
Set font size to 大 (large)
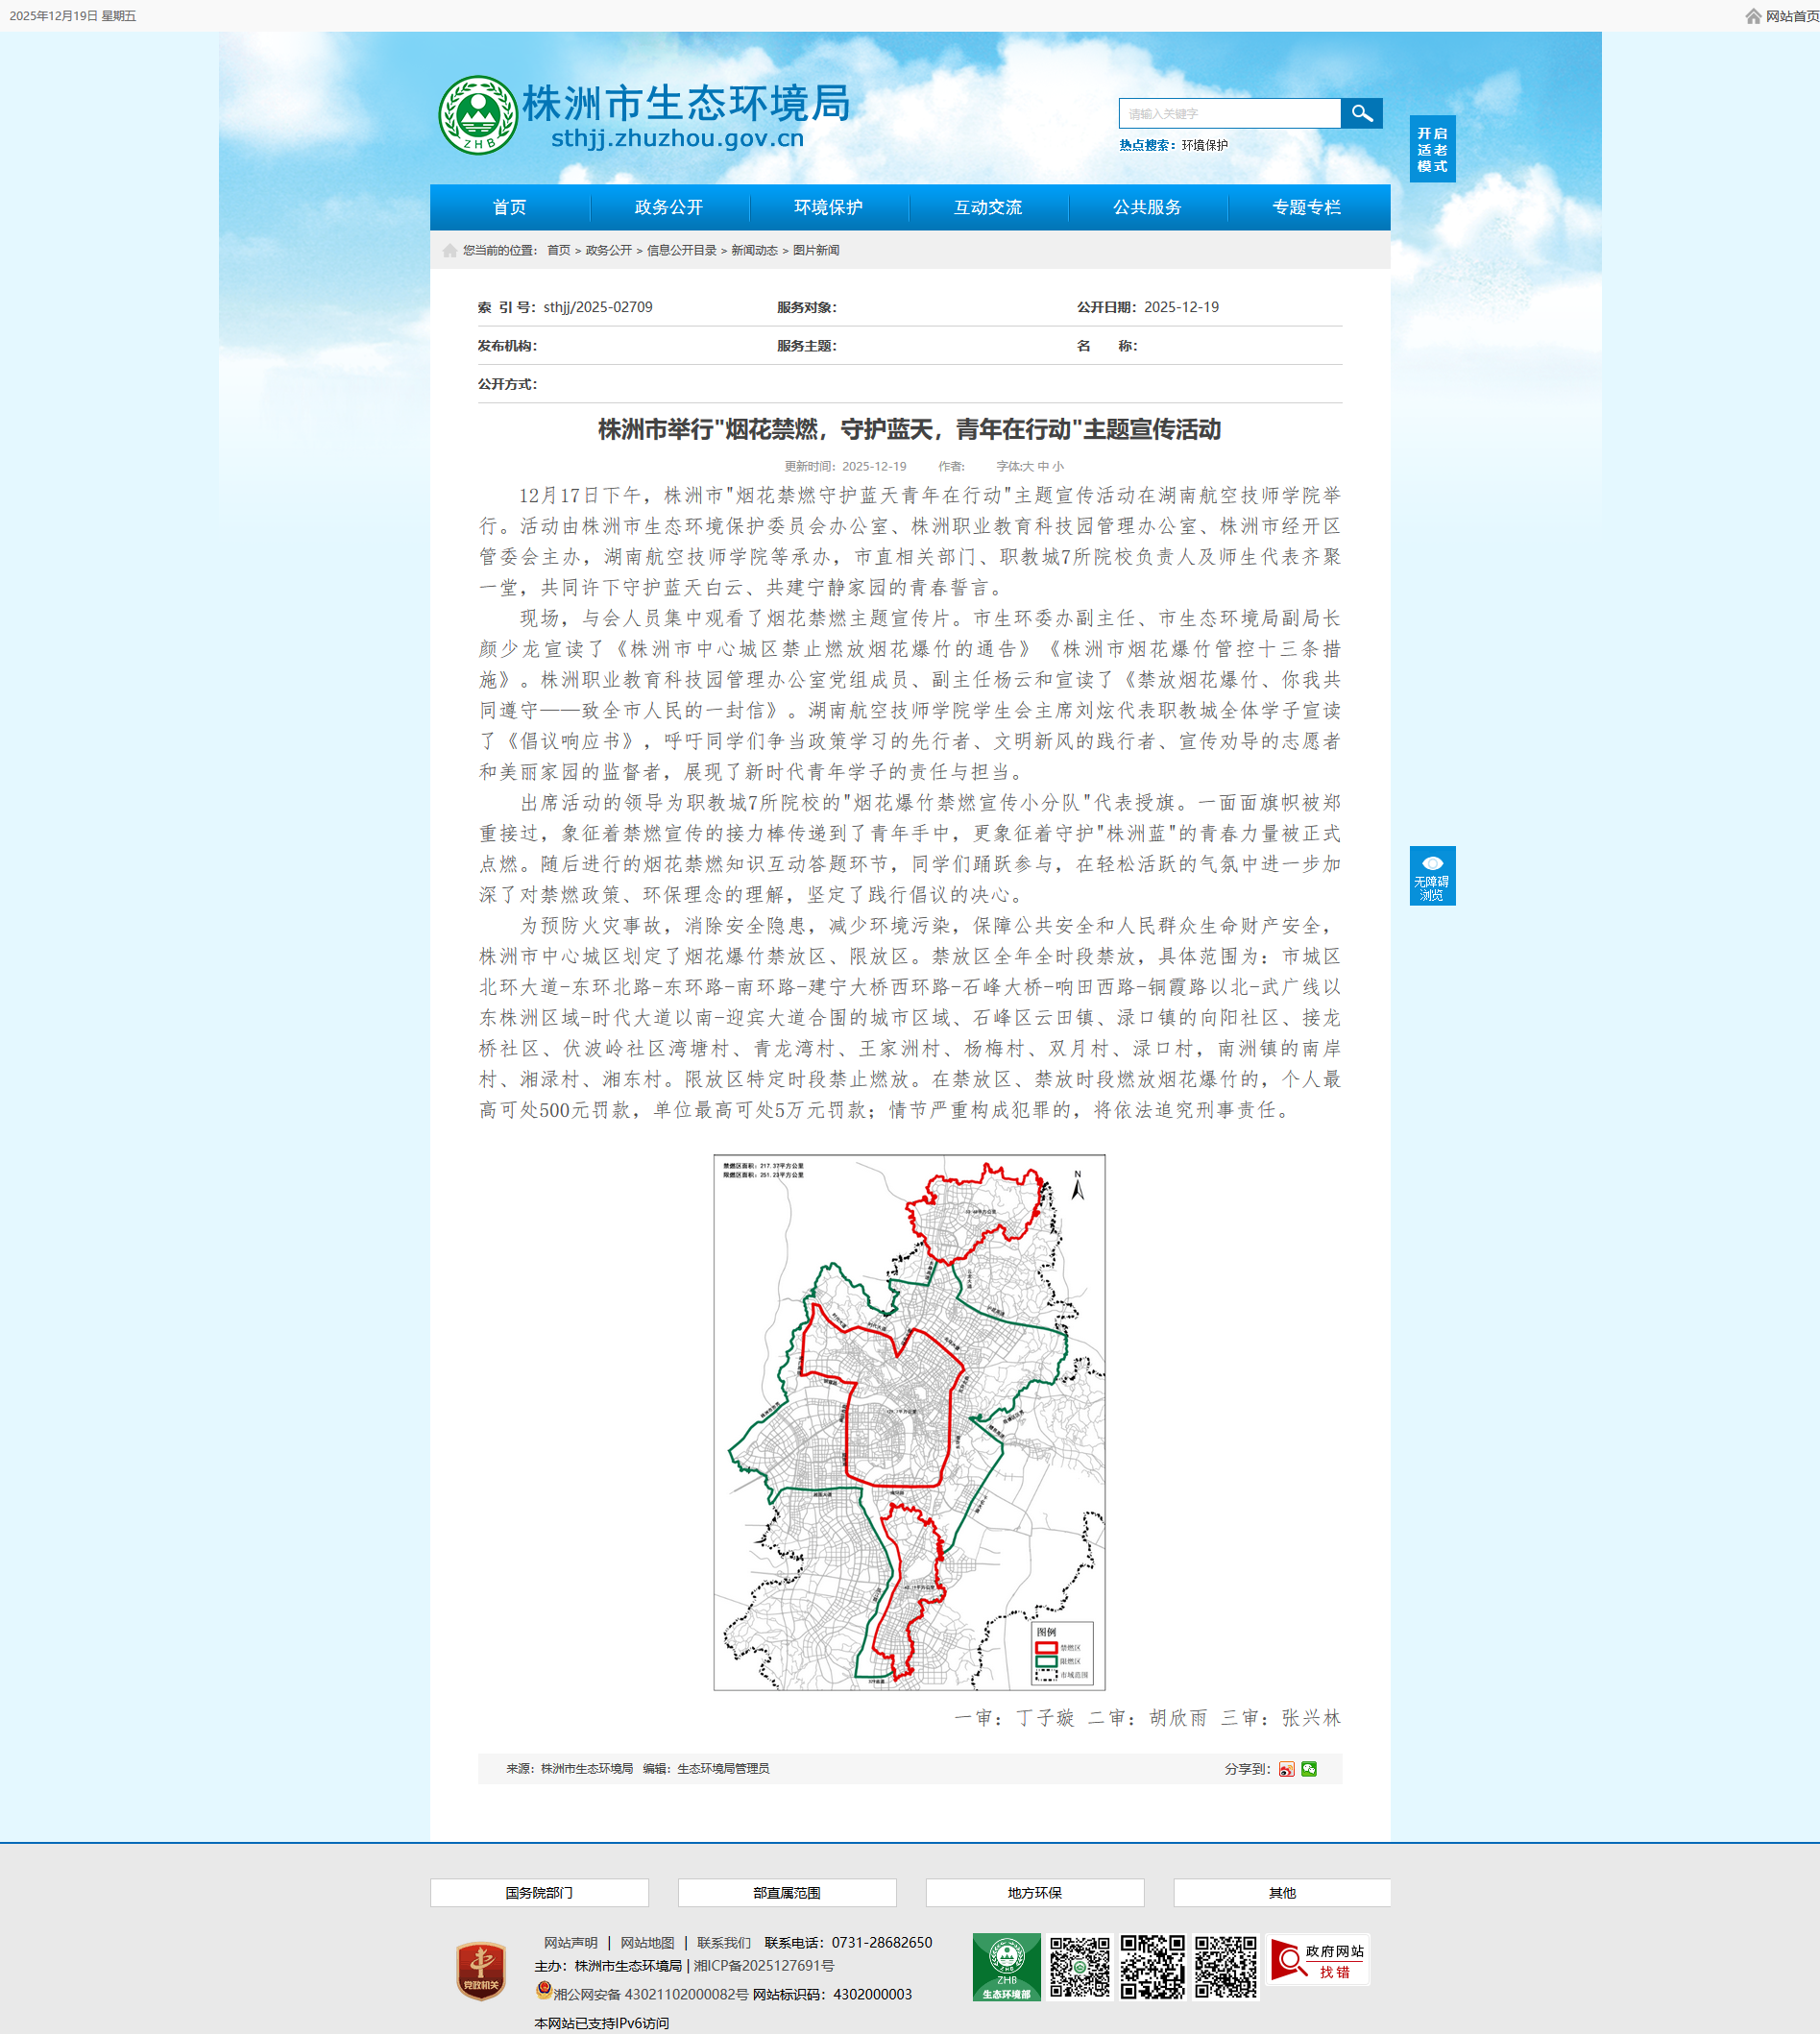[1028, 466]
